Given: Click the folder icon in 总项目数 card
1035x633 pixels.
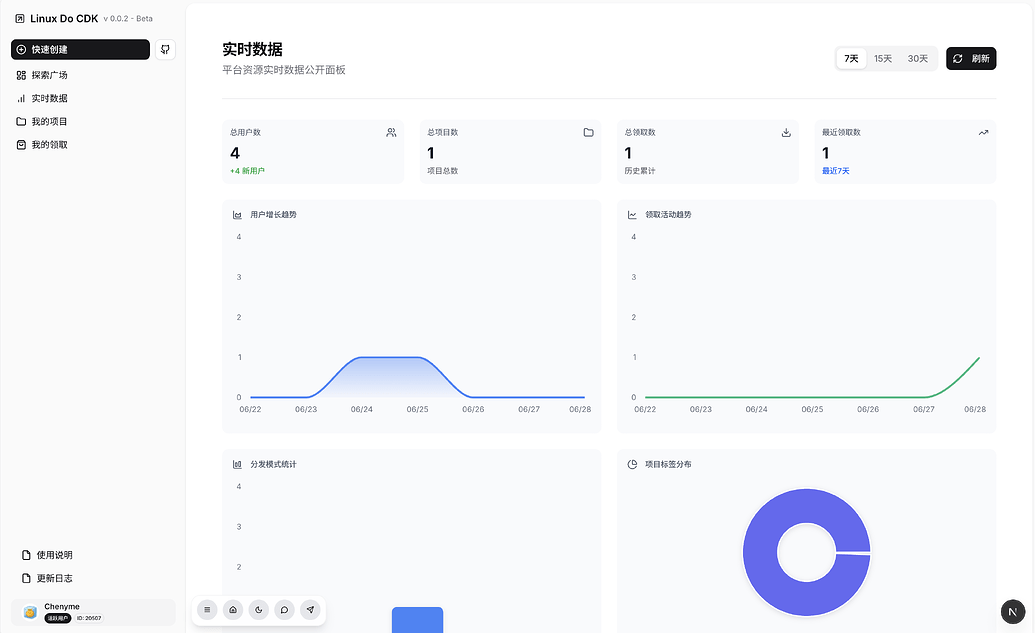Looking at the screenshot, I should point(589,133).
